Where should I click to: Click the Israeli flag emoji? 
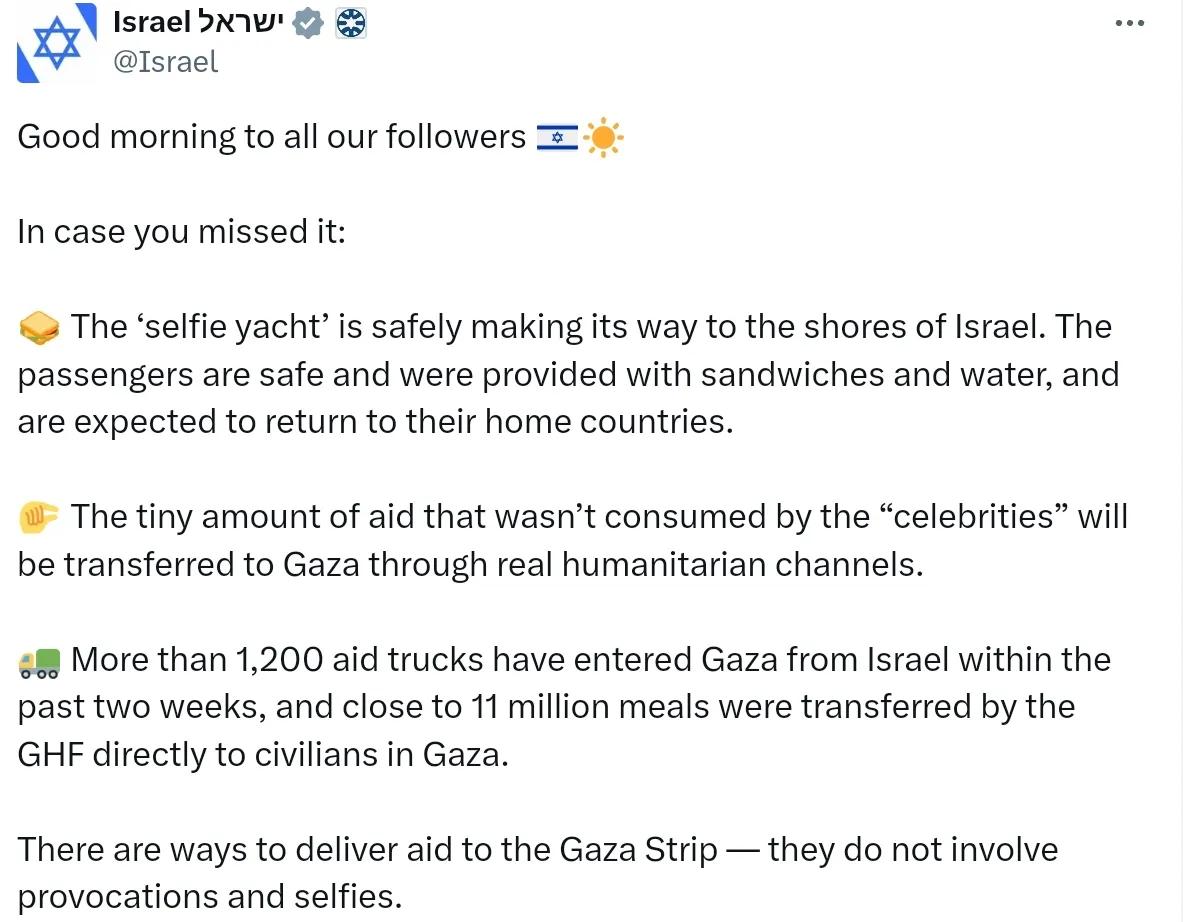[x=557, y=137]
